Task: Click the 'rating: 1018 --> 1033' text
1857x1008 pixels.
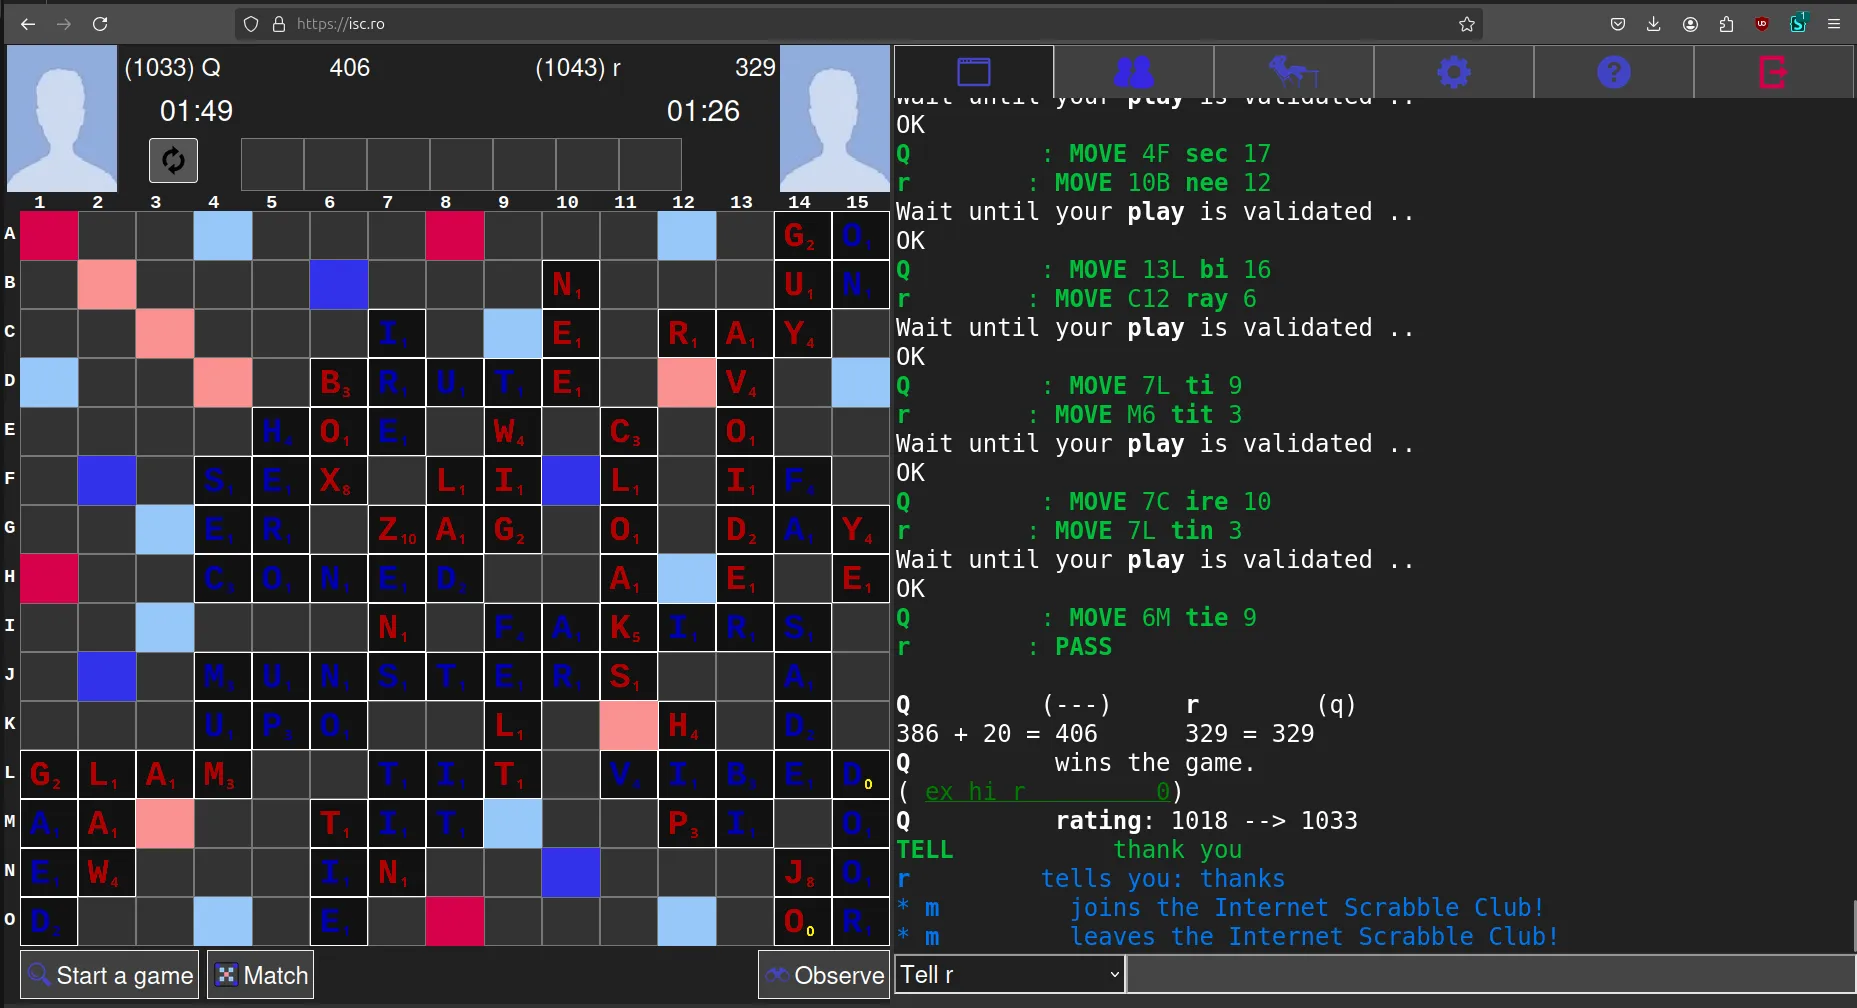Action: pos(1206,821)
